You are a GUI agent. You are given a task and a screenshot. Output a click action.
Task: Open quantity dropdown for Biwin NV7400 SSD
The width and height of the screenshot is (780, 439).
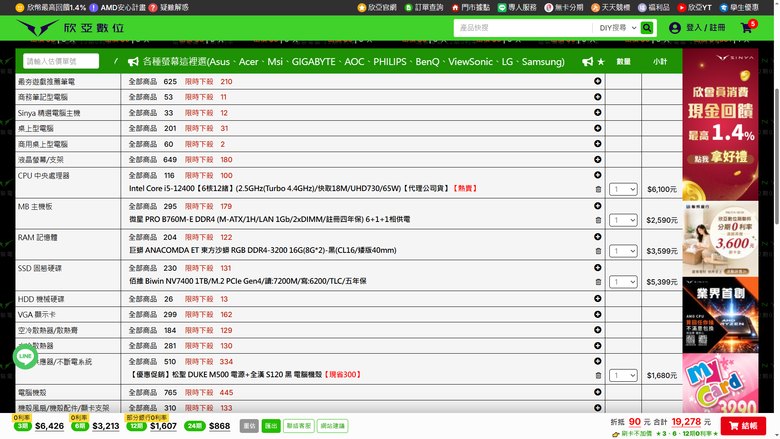click(623, 282)
